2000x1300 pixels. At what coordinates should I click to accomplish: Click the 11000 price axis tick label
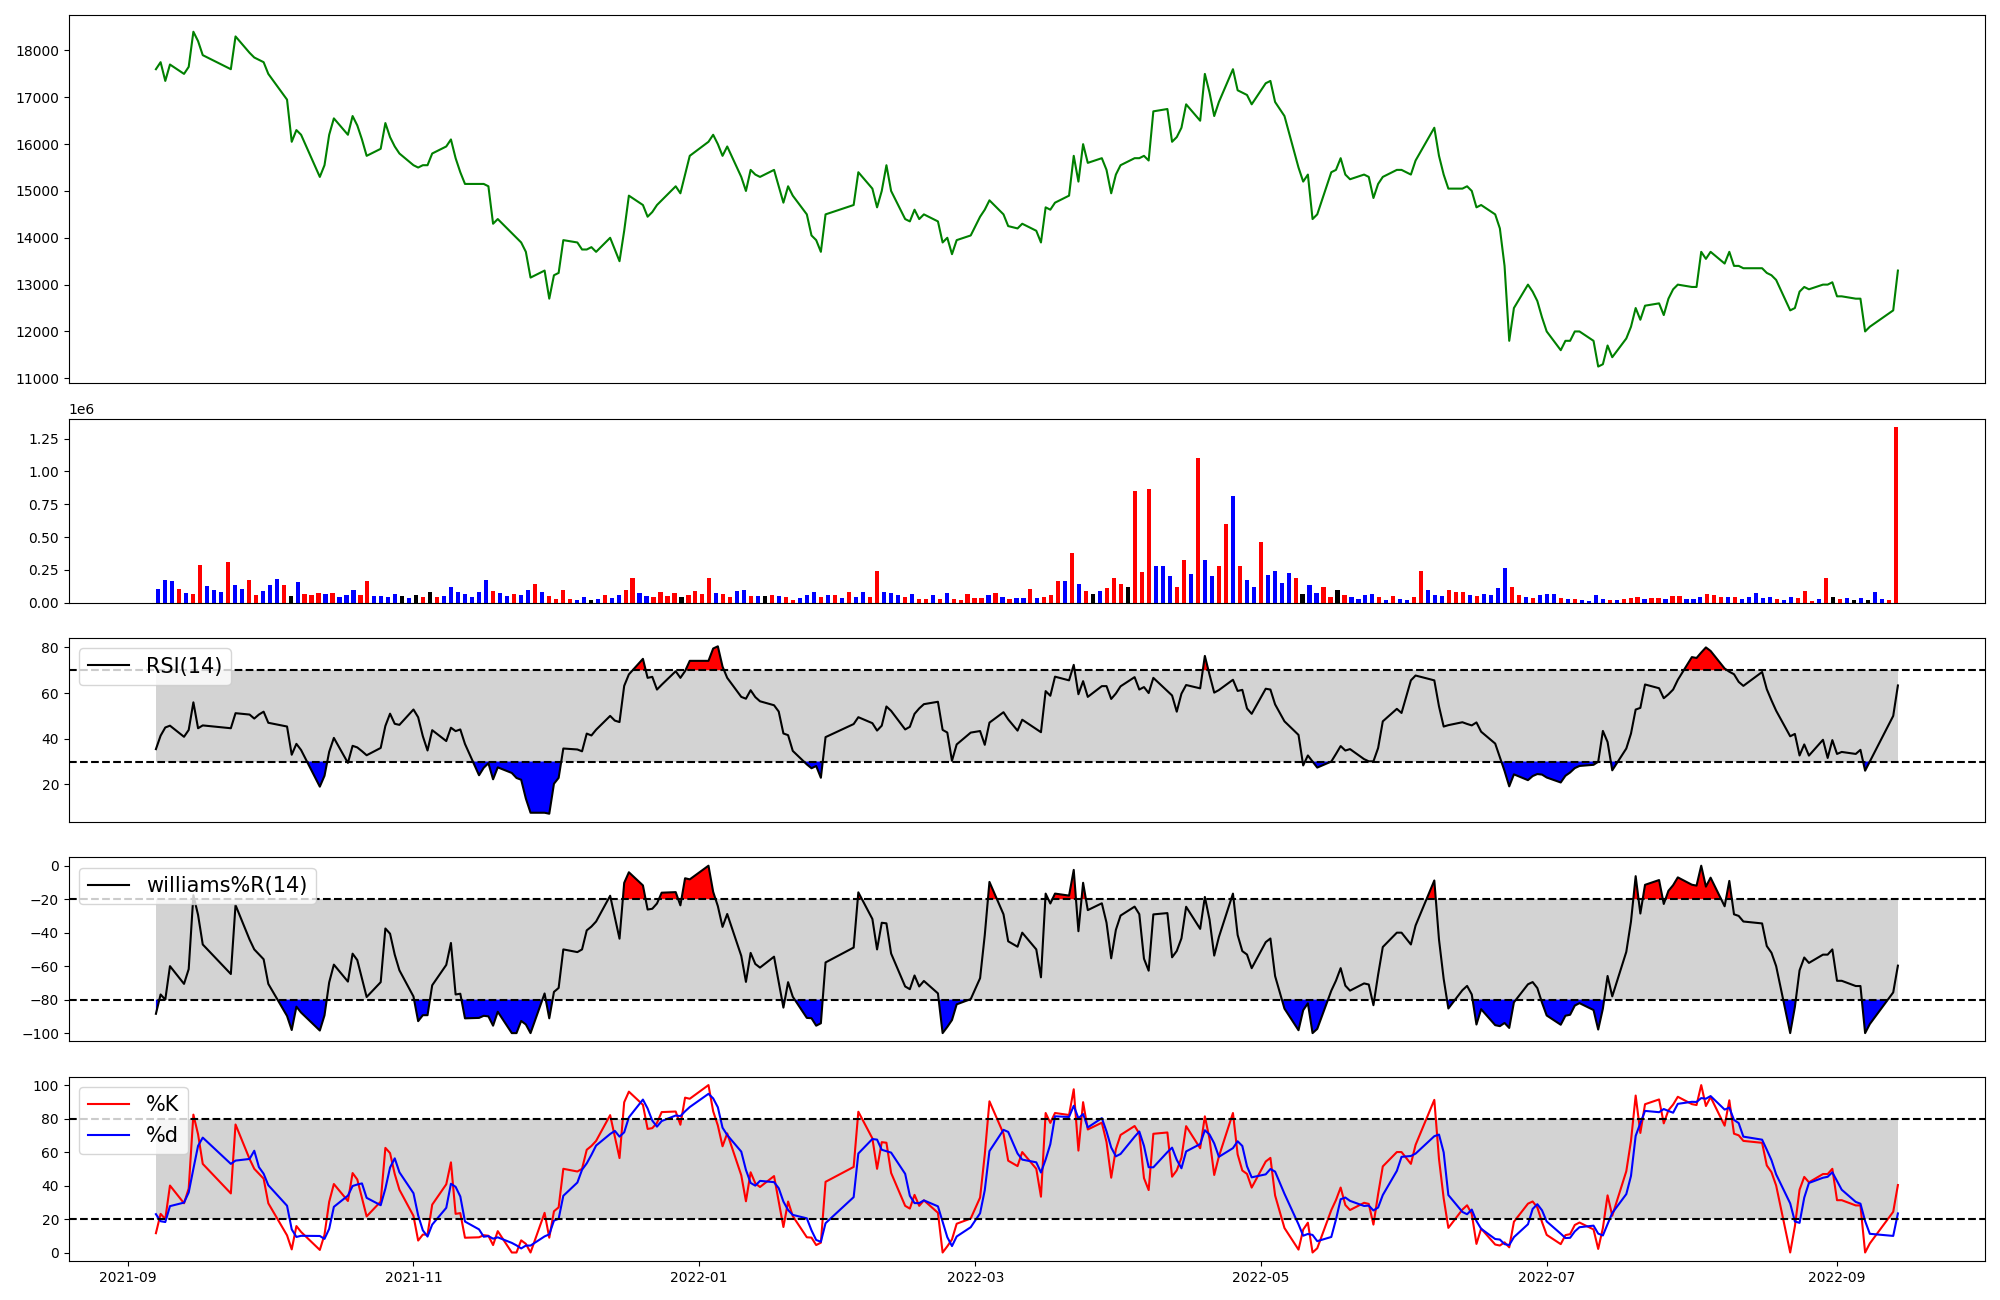click(39, 379)
